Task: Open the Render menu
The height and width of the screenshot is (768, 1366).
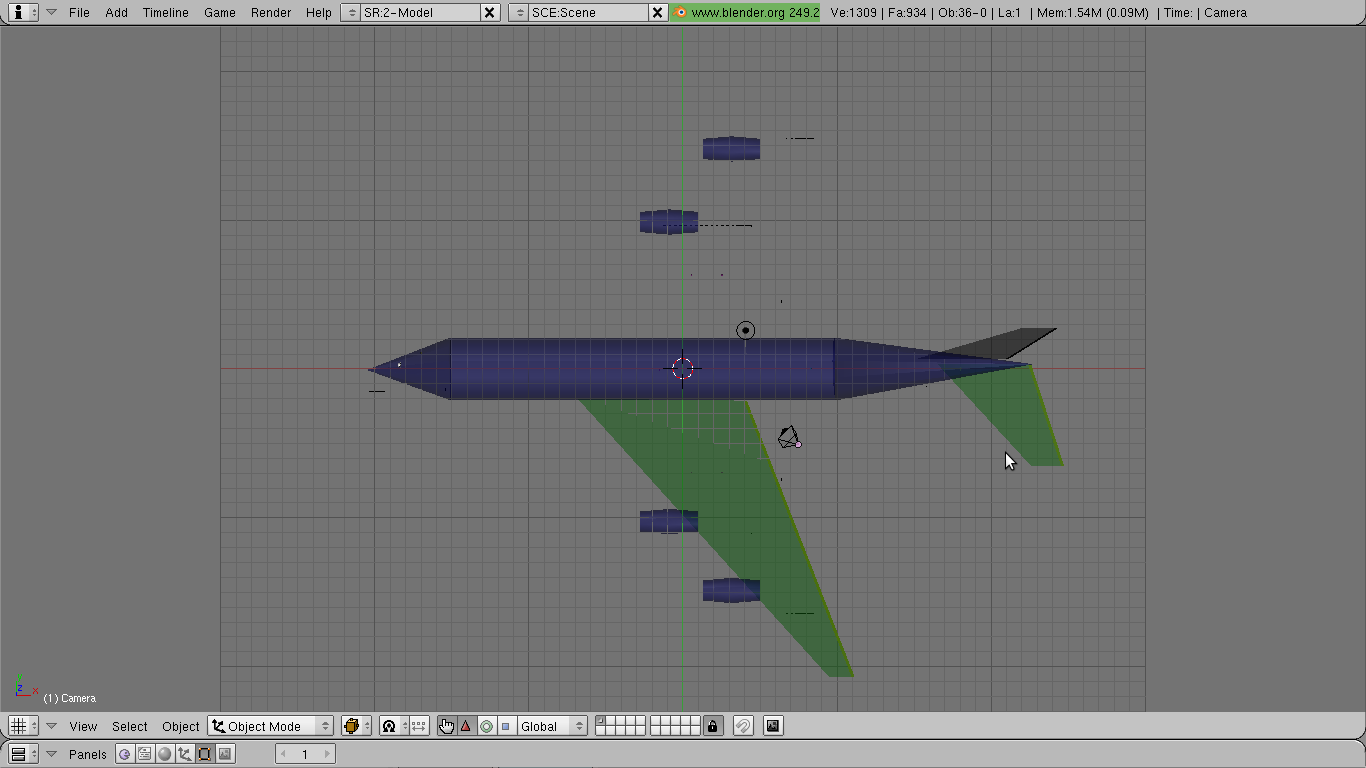Action: click(271, 12)
